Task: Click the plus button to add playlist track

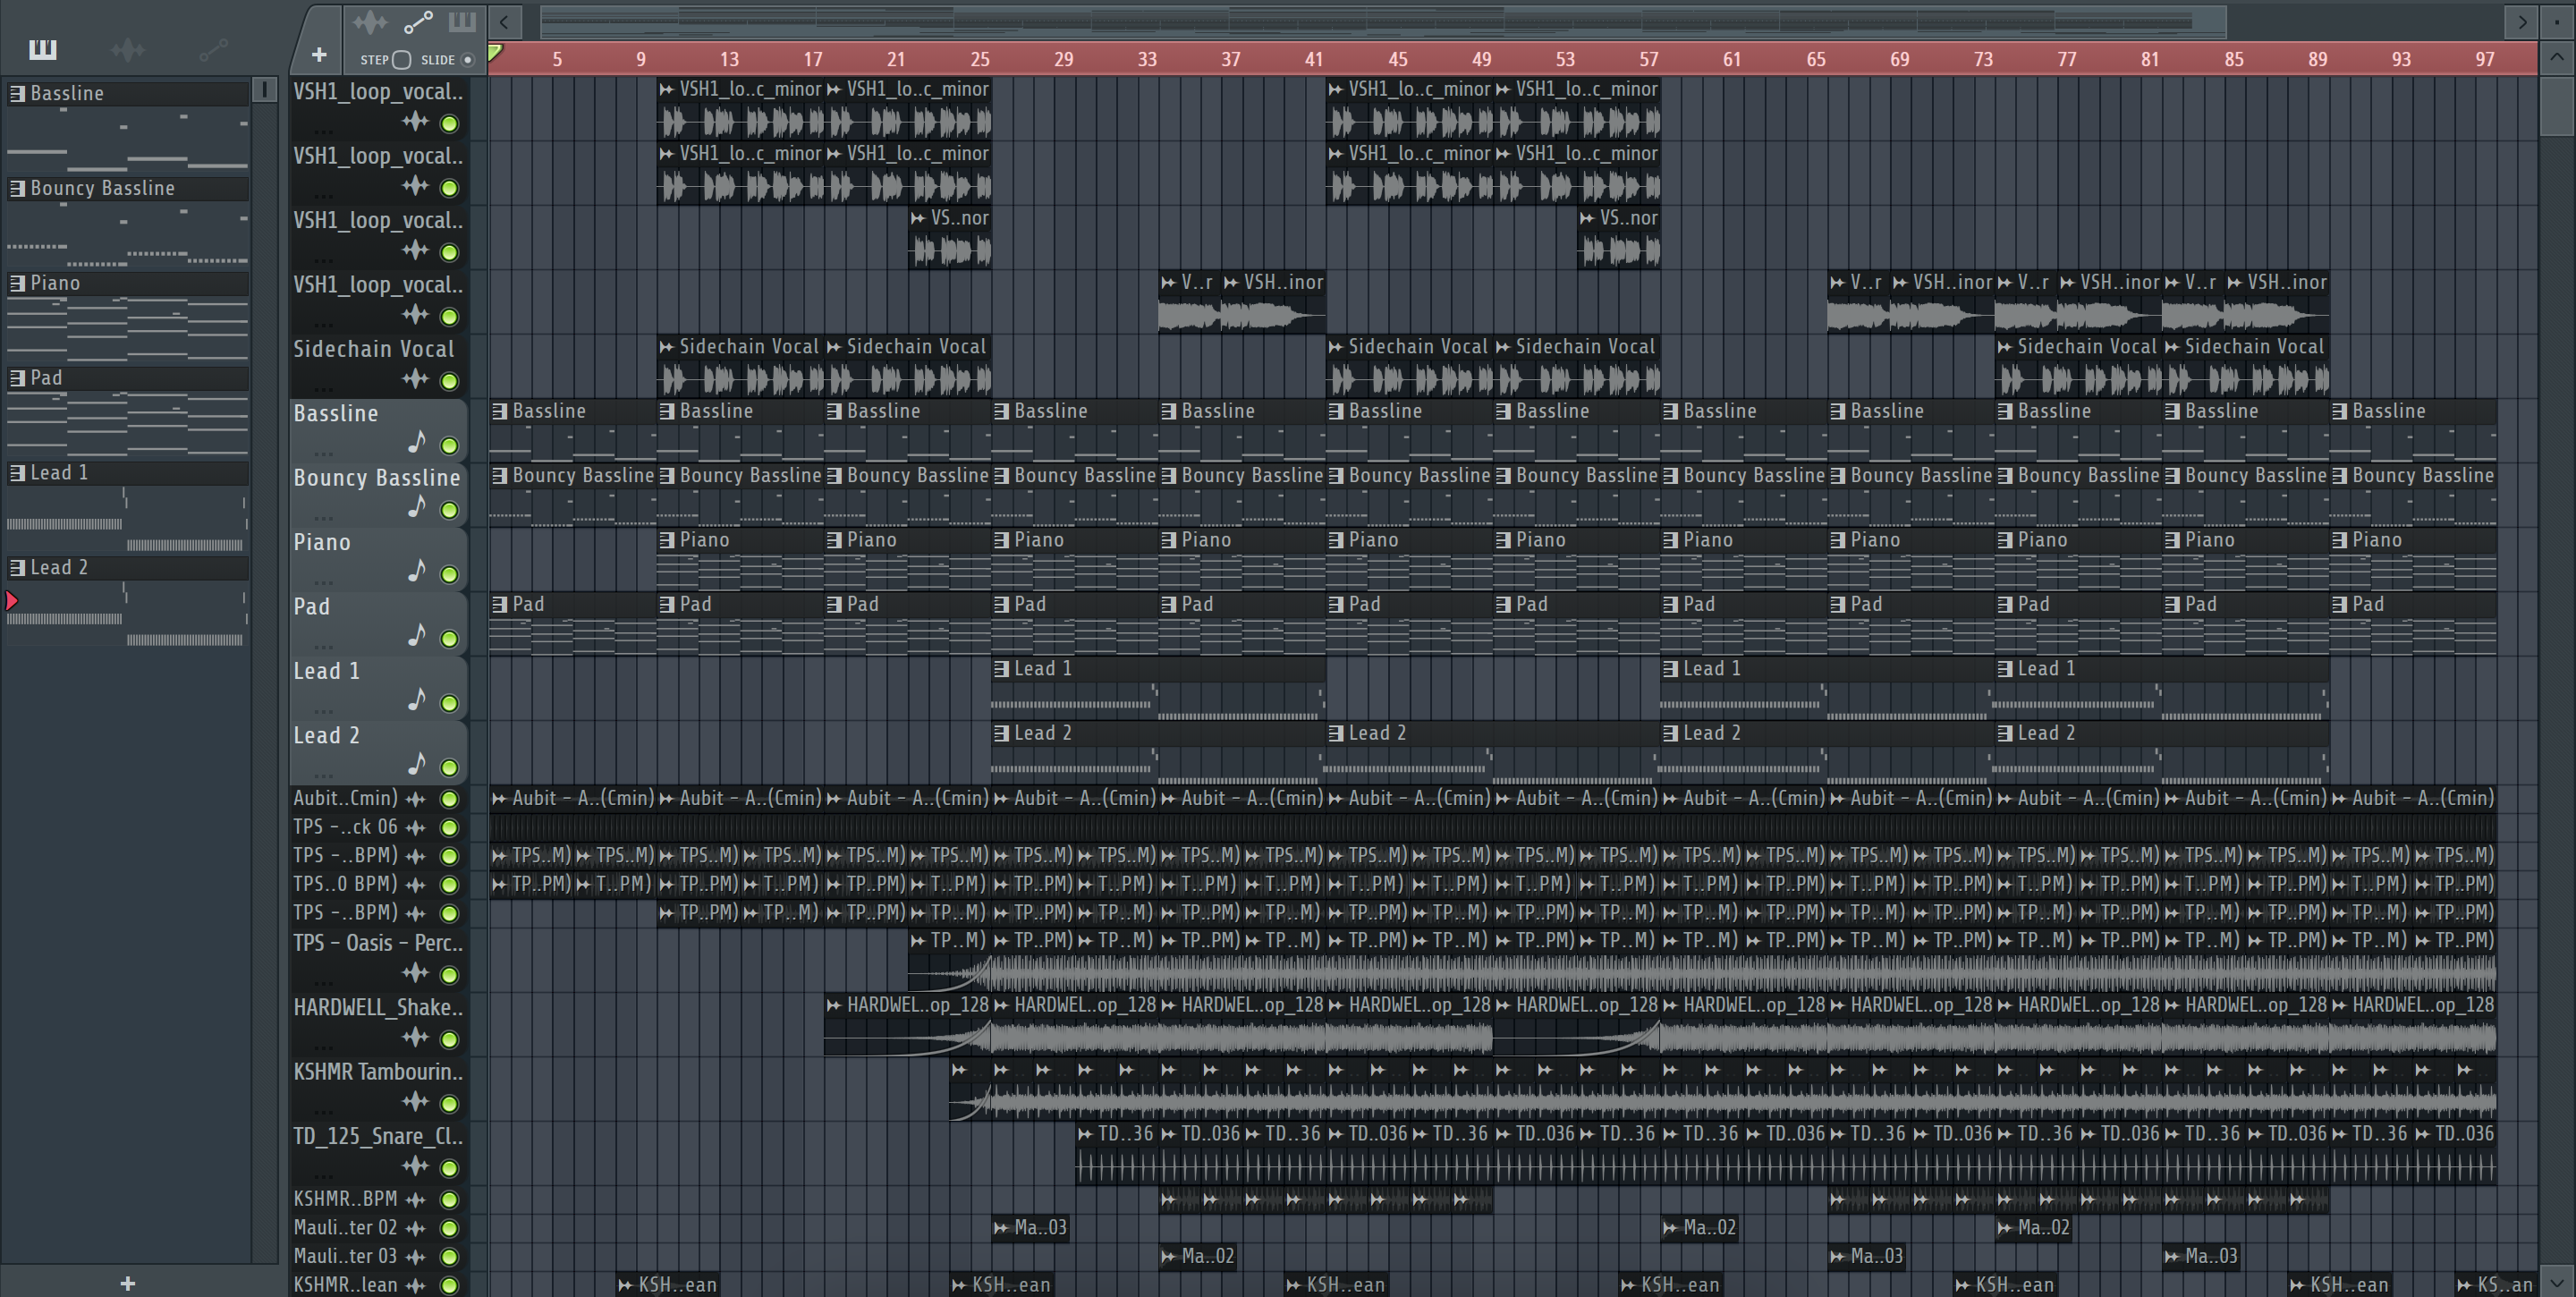Action: (x=319, y=54)
